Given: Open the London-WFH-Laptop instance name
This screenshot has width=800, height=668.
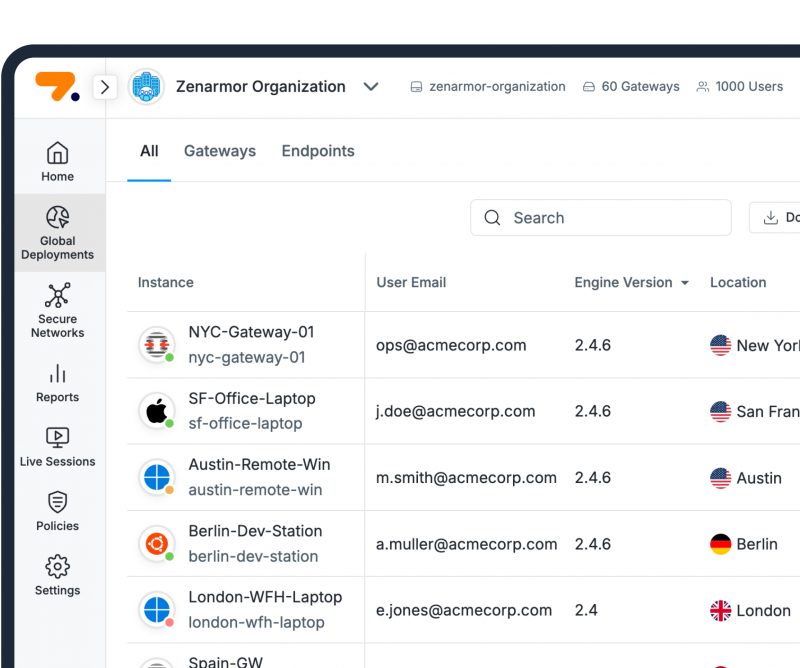Looking at the screenshot, I should coord(265,597).
